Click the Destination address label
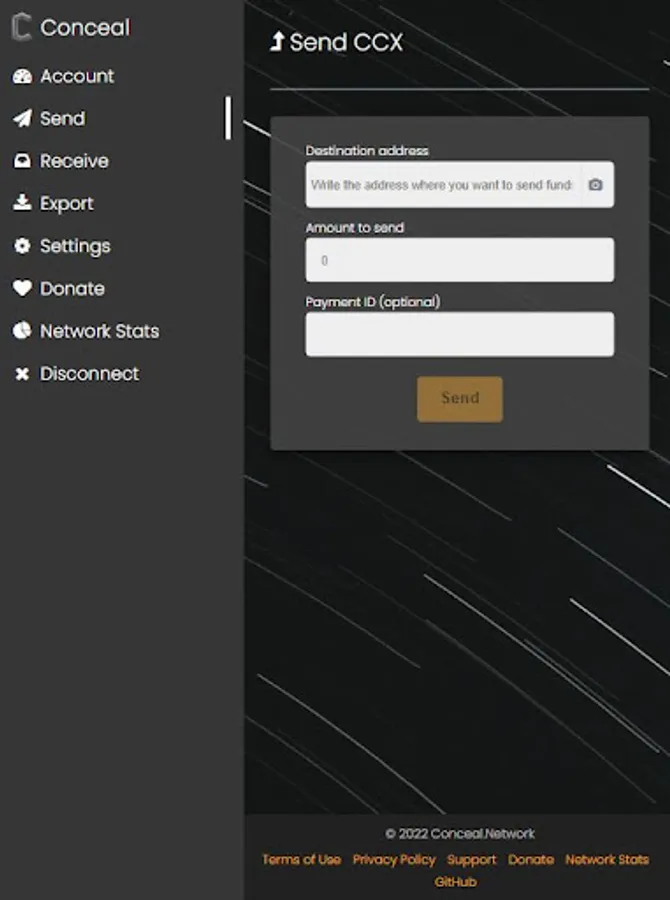The image size is (670, 900). (367, 150)
